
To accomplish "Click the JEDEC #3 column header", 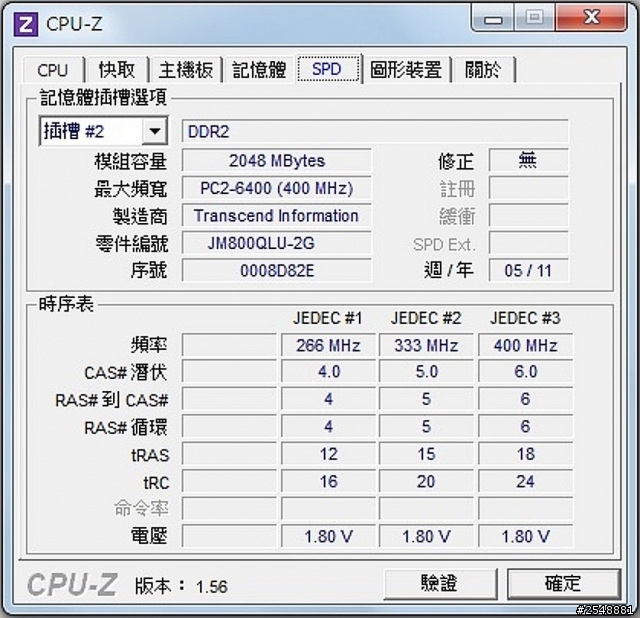I will [x=526, y=318].
